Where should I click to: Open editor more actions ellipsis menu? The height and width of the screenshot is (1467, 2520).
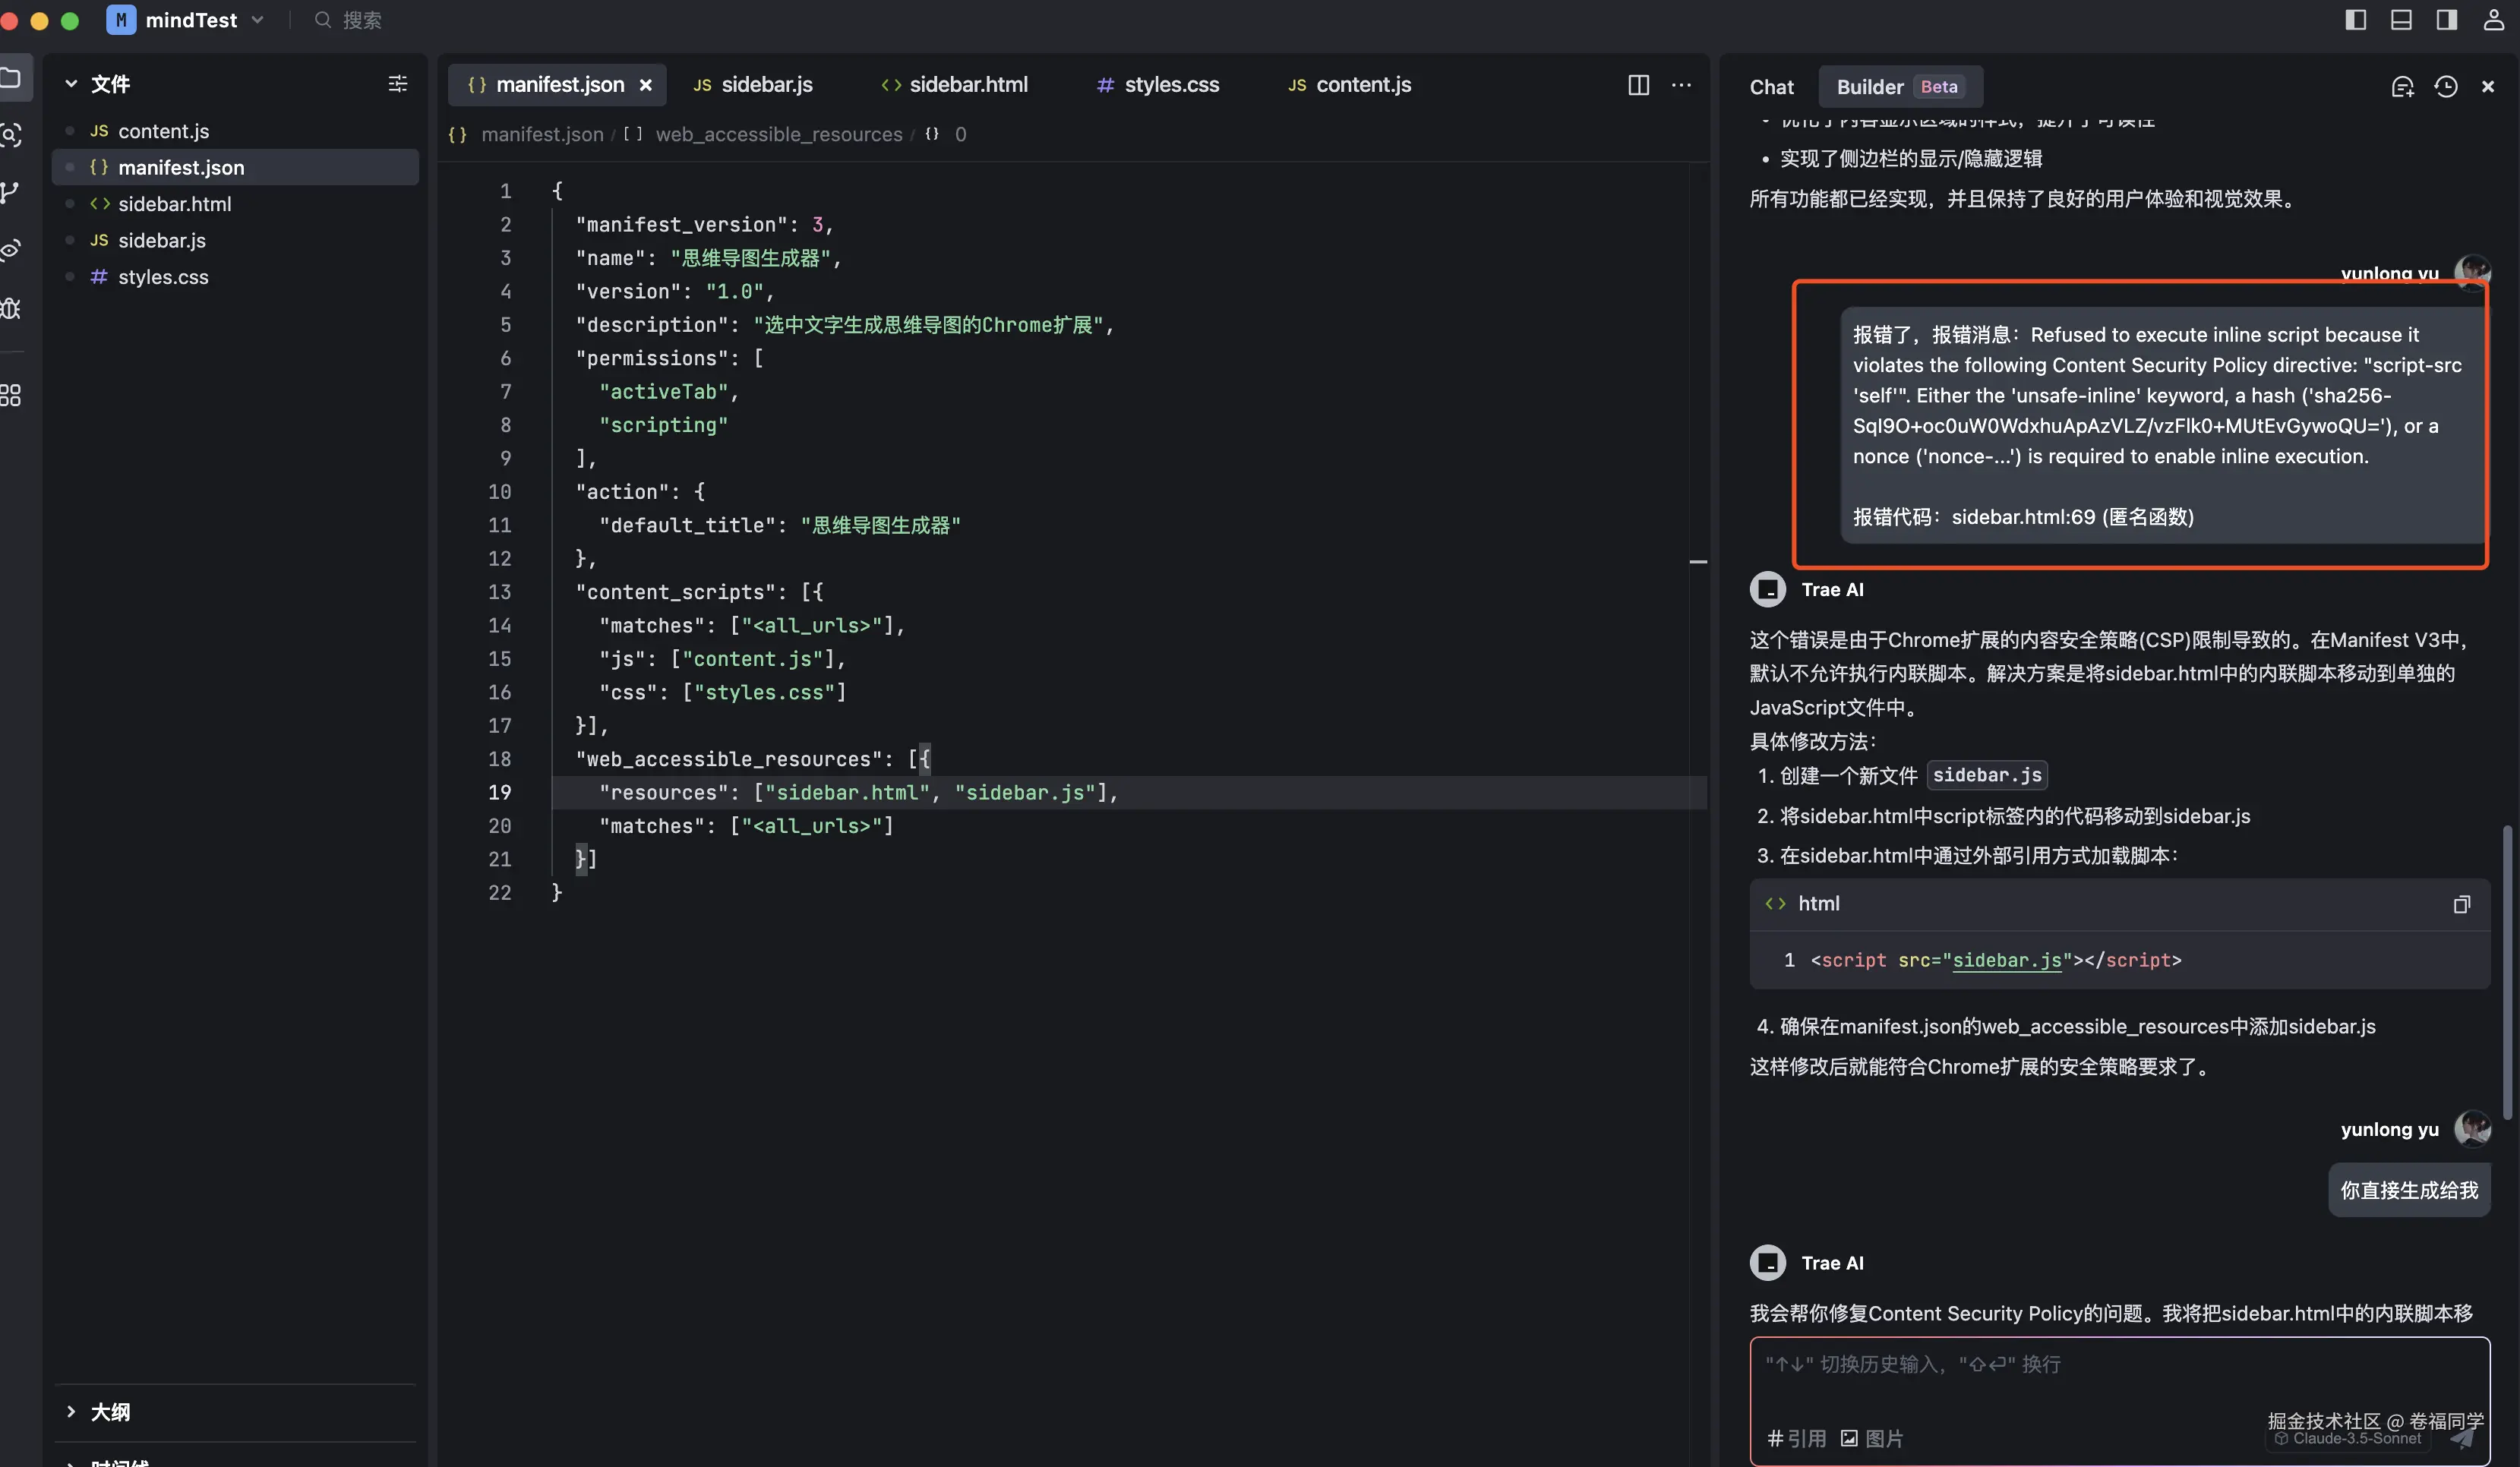(1682, 85)
